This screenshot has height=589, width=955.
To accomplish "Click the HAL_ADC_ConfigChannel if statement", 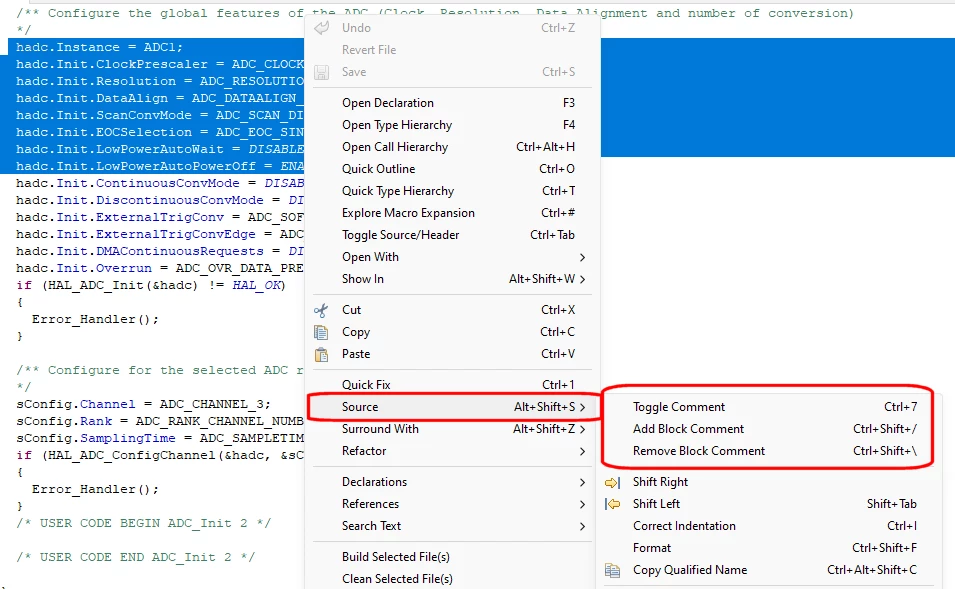I will (x=160, y=455).
